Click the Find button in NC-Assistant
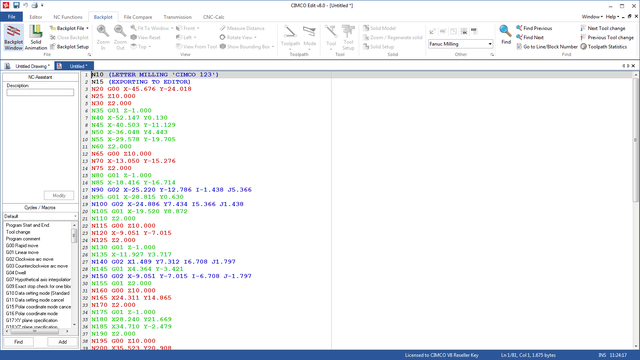The height and width of the screenshot is (360, 640). [18, 342]
